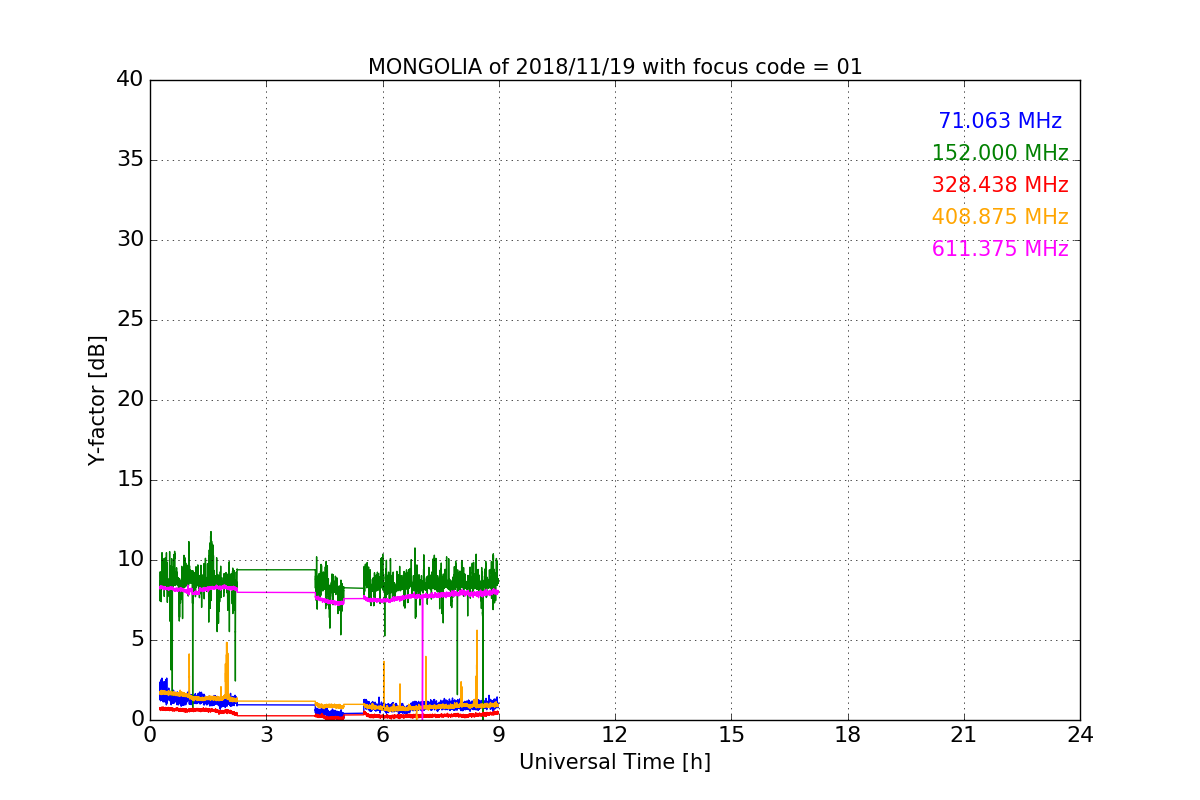Click the x-axis tick label 24

tap(1080, 735)
